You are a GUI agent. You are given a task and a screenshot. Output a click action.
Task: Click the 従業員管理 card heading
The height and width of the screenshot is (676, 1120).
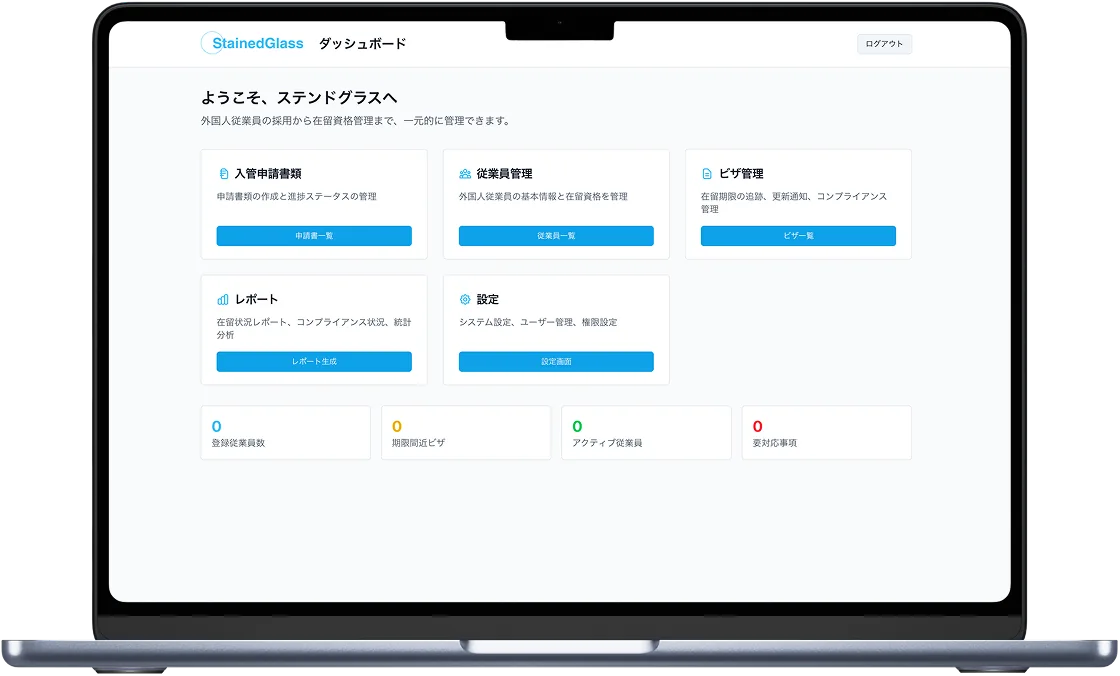click(505, 174)
